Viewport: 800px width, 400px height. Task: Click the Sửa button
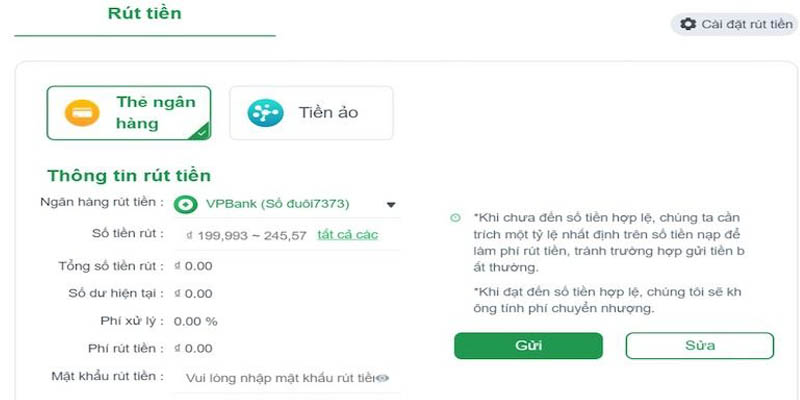pos(699,345)
